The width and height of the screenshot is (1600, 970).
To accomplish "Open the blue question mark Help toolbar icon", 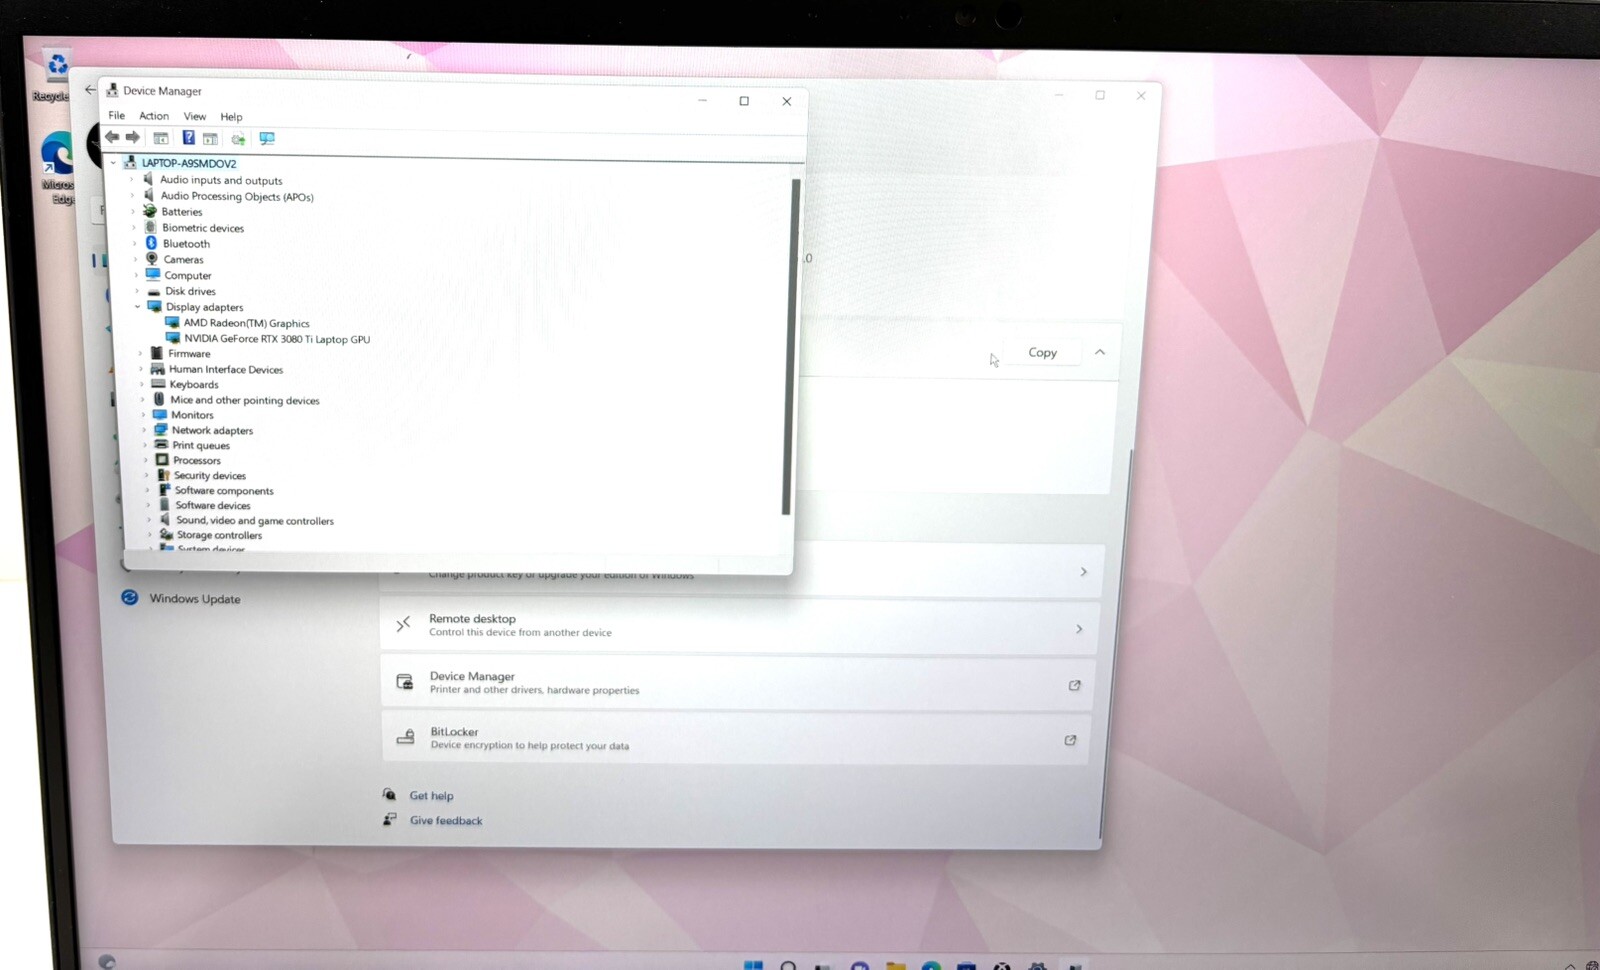I will click(x=188, y=138).
